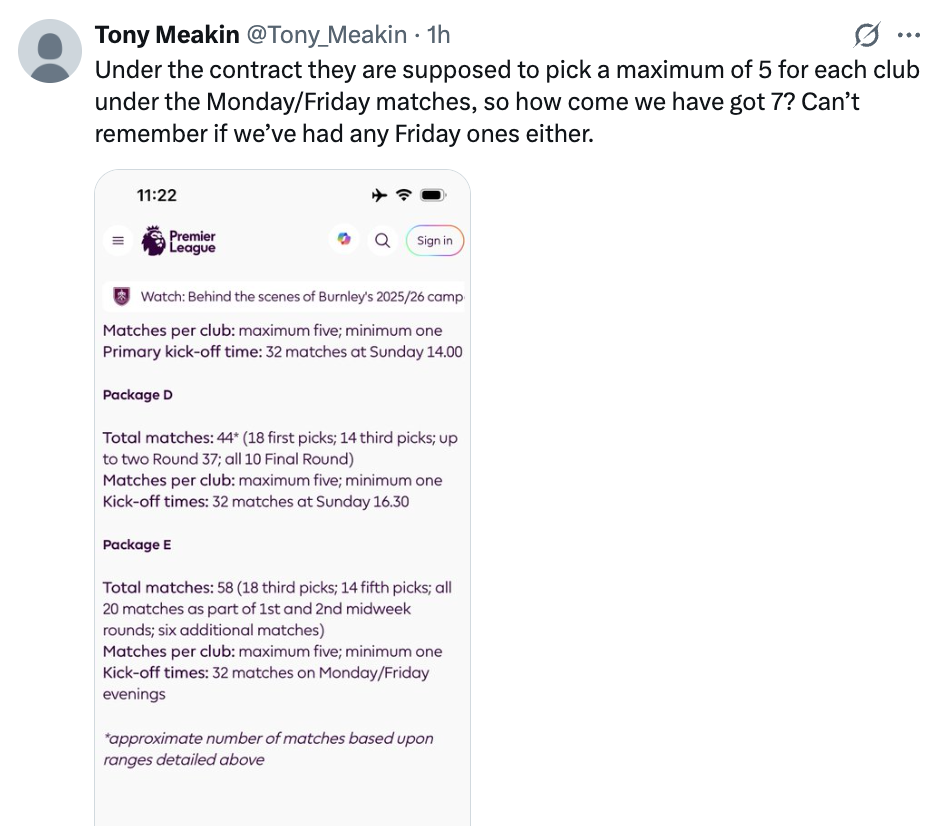948x826 pixels.
Task: Click the Wi-Fi status icon
Action: coord(404,195)
